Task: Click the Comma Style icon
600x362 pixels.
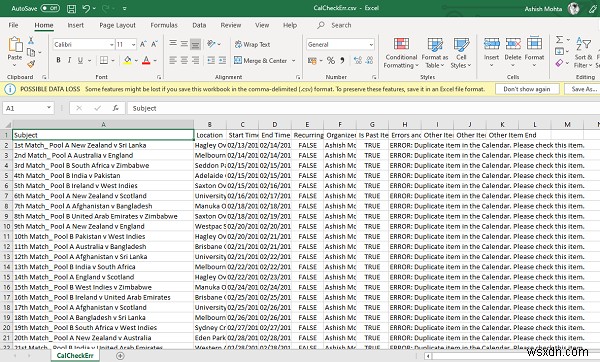Action: point(342,60)
